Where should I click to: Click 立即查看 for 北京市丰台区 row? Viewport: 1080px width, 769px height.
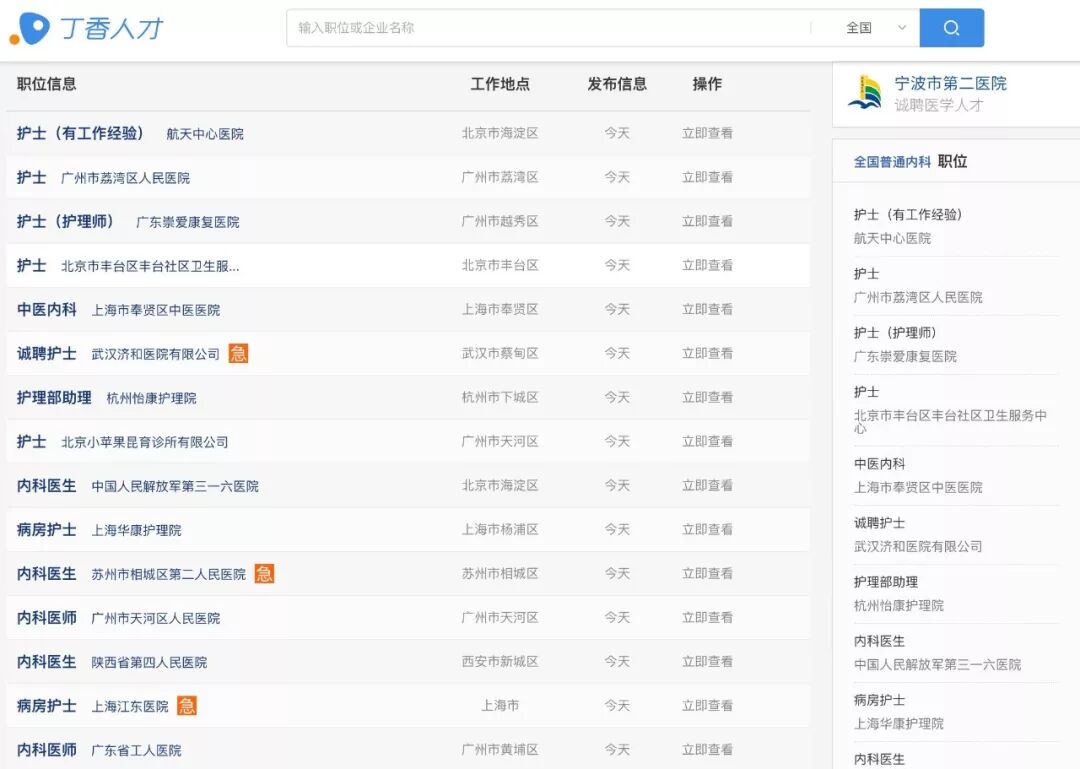[707, 265]
